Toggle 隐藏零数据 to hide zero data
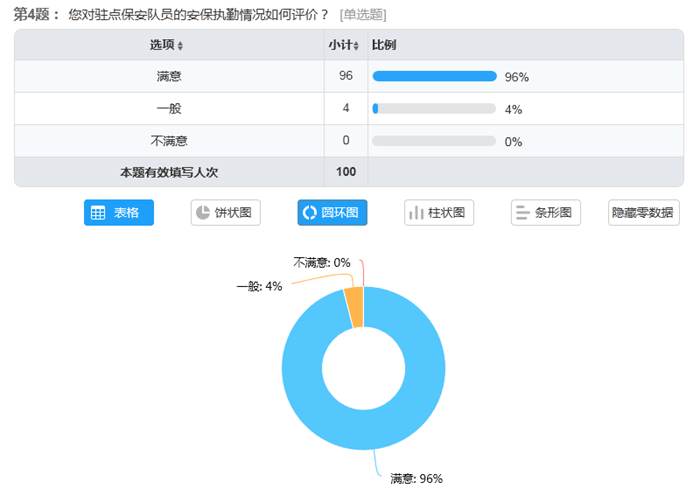 pos(644,213)
